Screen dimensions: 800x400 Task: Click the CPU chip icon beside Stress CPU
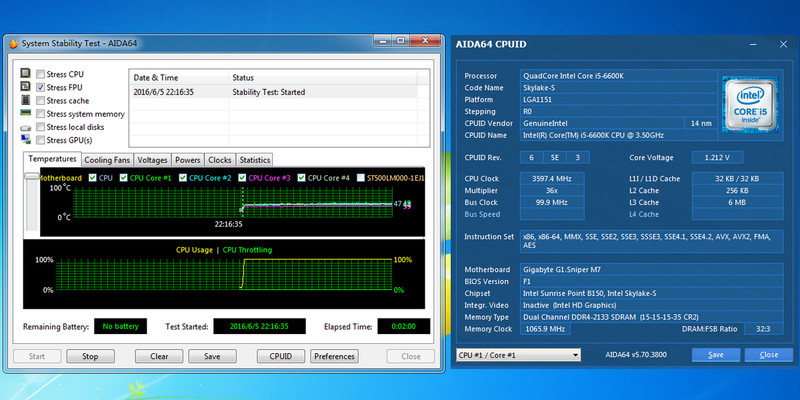25,74
